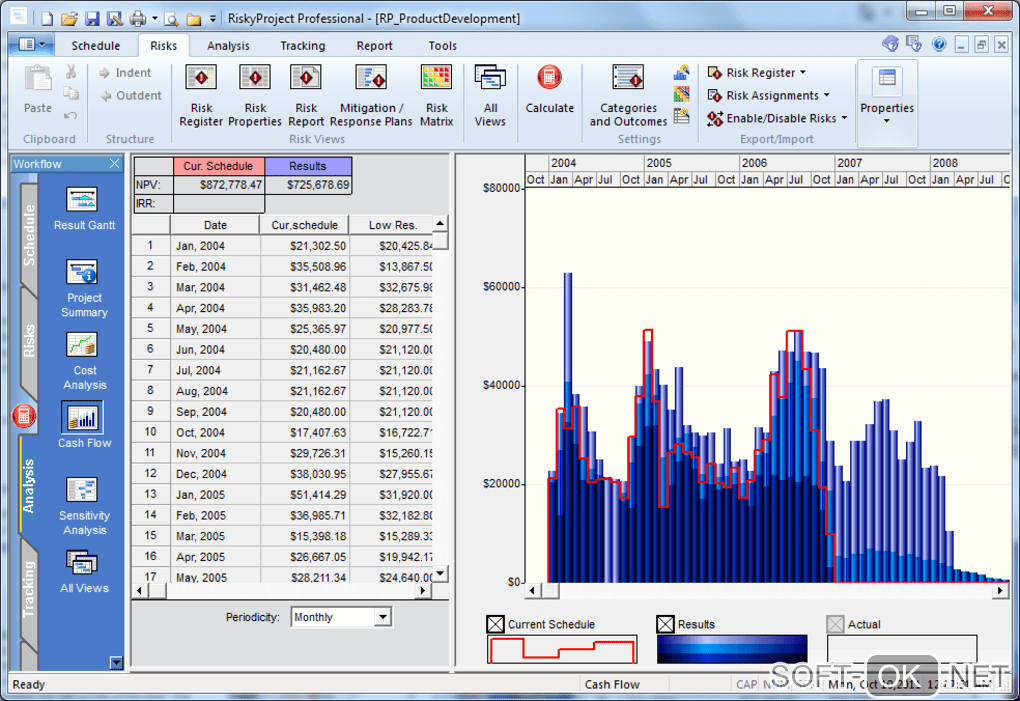Toggle the Current Schedule checkbox
1020x701 pixels.
[496, 624]
